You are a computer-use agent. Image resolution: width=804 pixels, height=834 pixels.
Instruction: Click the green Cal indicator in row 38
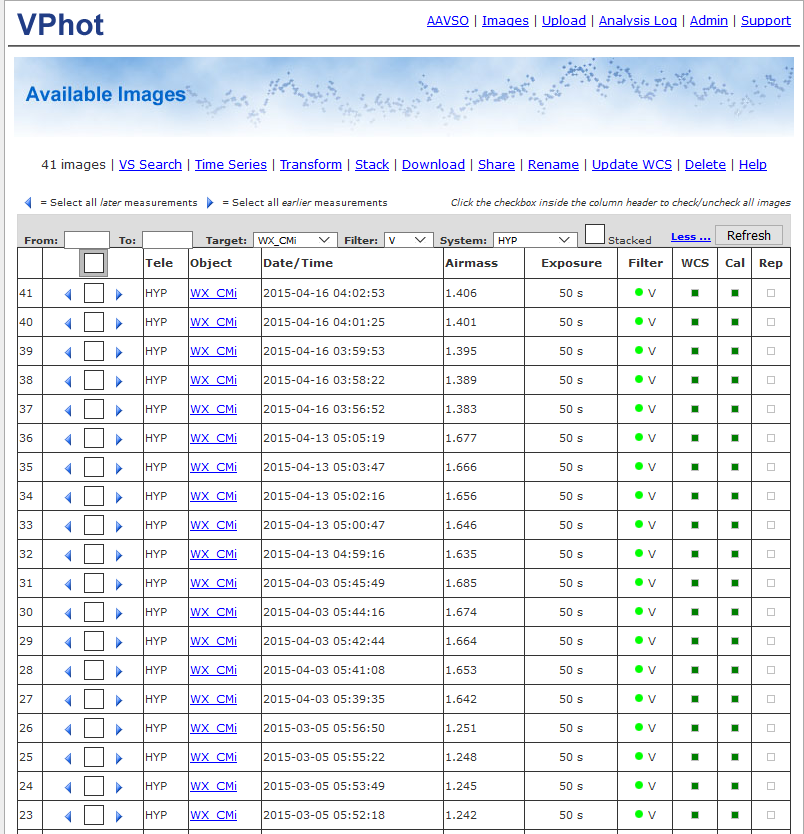(x=735, y=380)
